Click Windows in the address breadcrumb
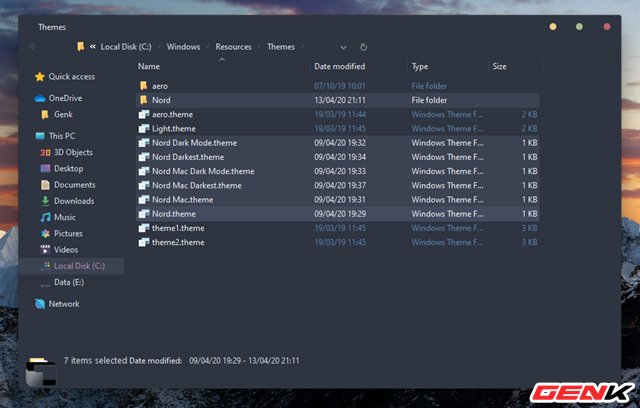The image size is (640, 408). 183,46
